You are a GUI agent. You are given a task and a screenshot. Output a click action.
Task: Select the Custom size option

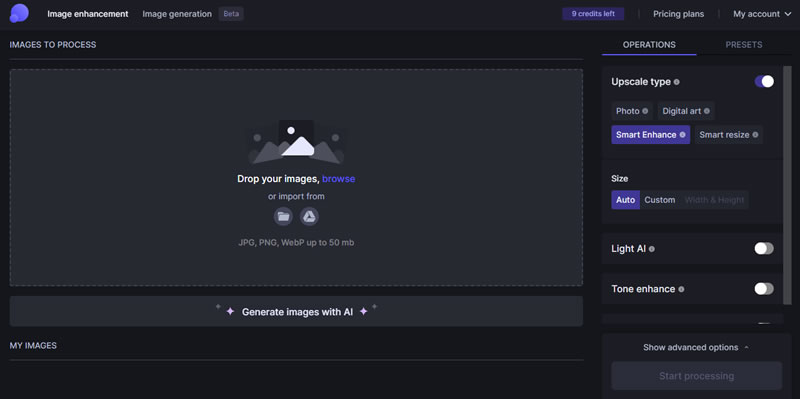click(660, 200)
